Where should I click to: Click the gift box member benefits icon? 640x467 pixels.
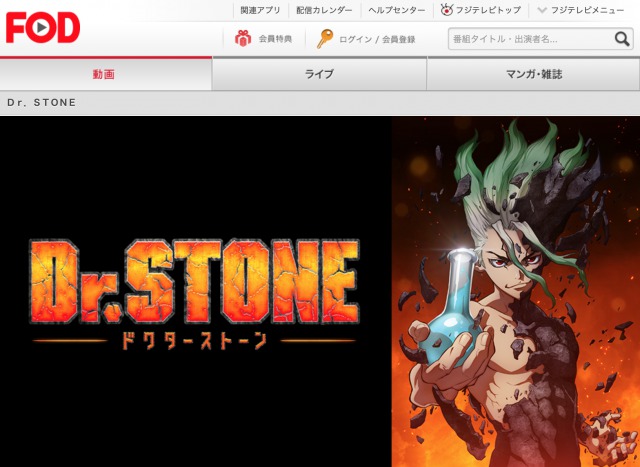coord(243,38)
